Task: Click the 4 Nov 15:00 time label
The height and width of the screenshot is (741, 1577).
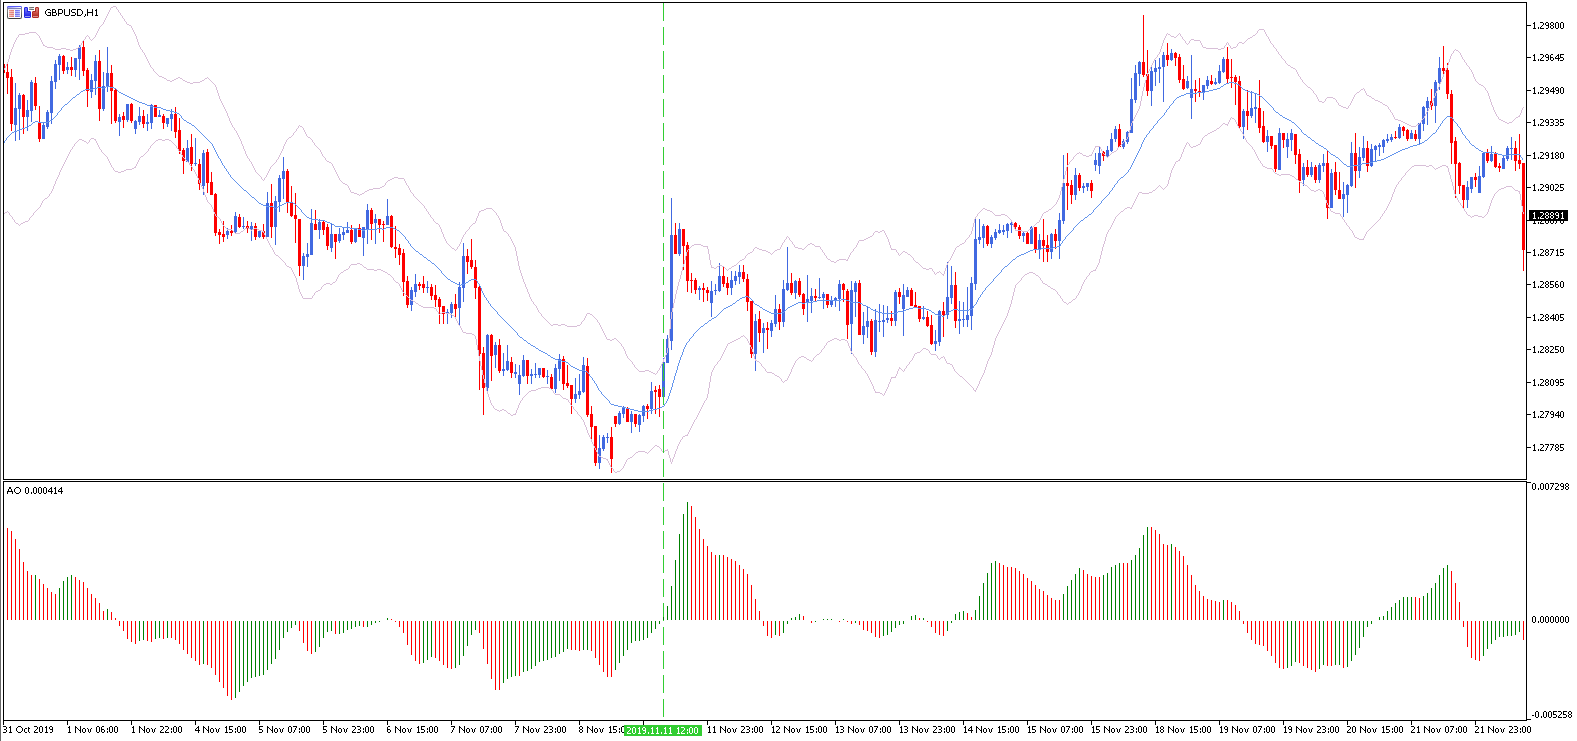Action: click(220, 730)
